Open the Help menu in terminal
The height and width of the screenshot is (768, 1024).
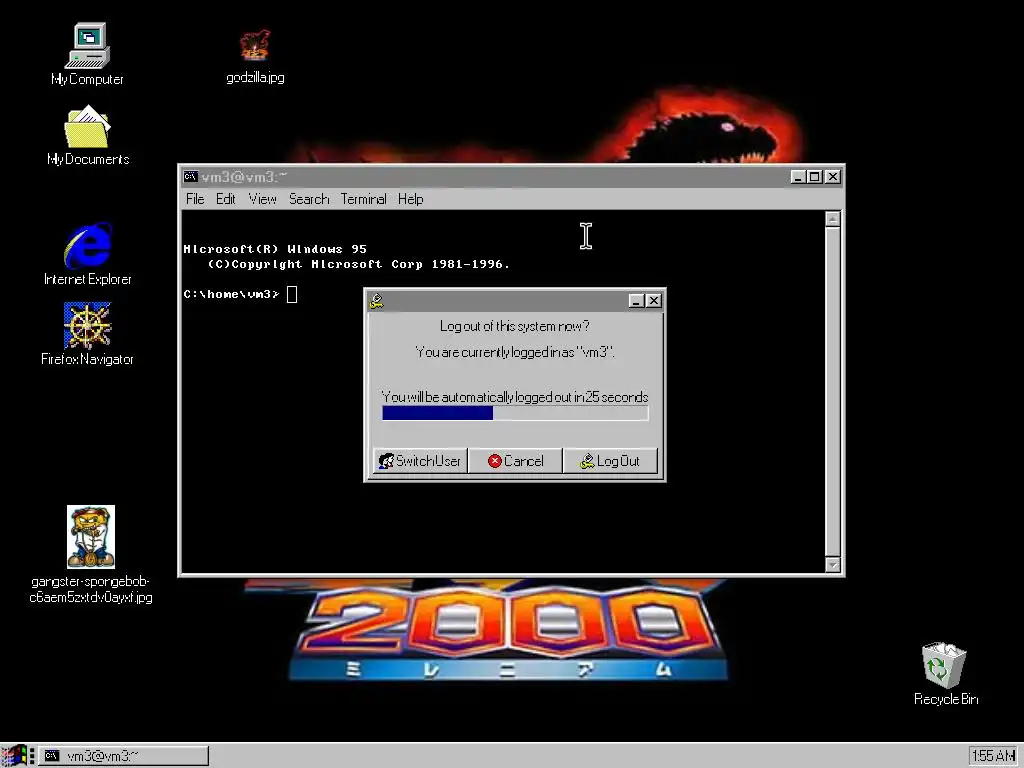coord(410,199)
